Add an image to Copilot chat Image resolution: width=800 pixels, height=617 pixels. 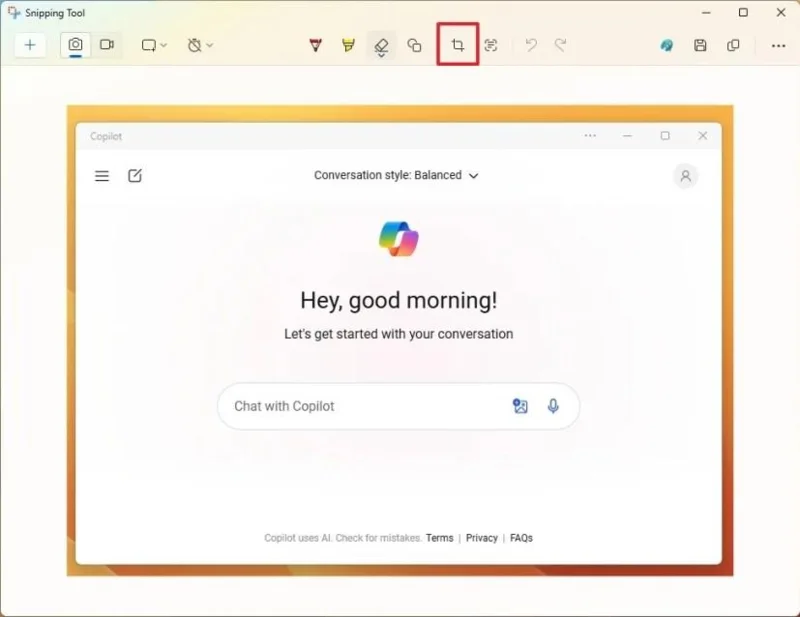(520, 406)
